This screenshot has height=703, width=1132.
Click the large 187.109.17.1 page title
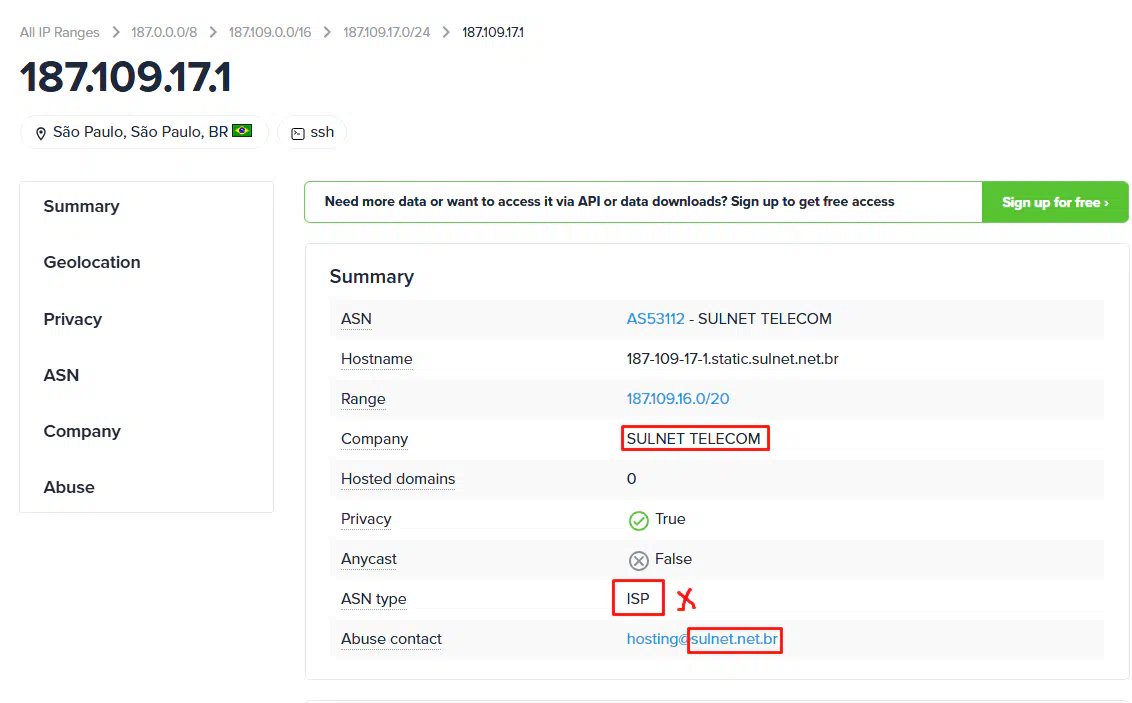(x=126, y=77)
